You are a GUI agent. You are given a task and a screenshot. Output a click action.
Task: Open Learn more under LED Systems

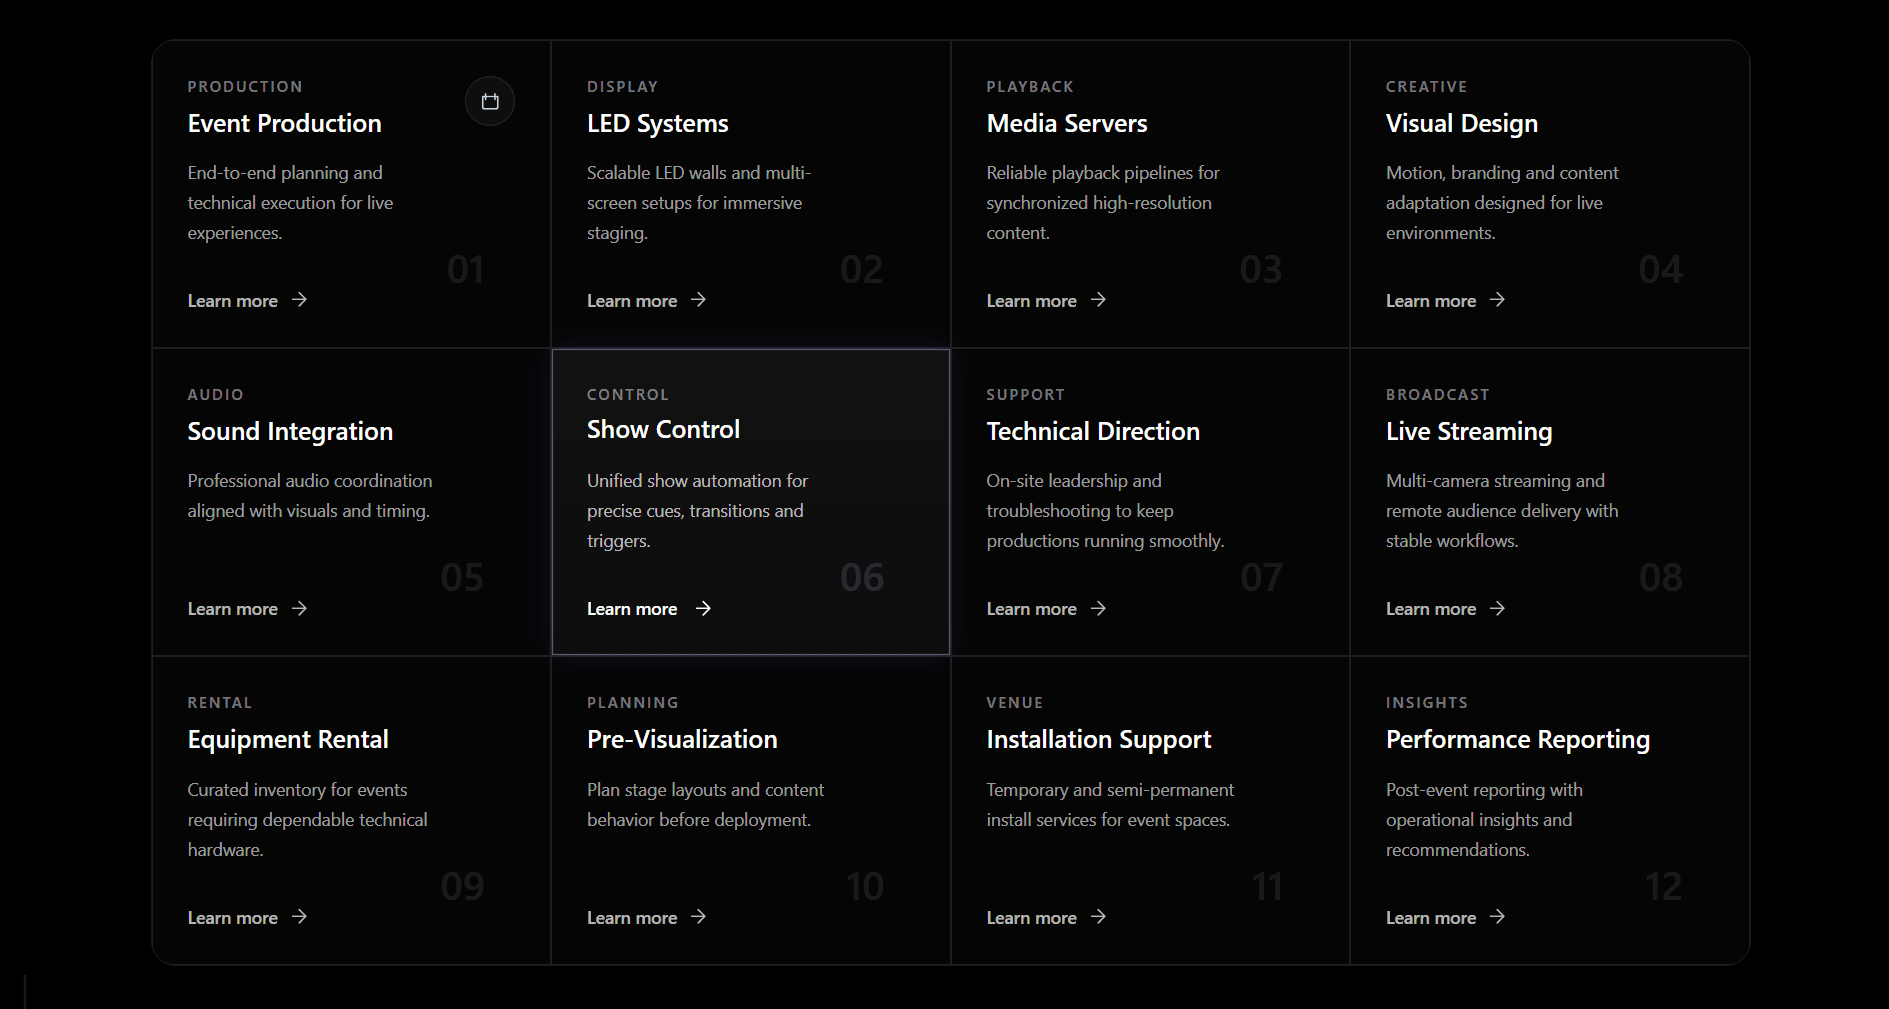(632, 301)
